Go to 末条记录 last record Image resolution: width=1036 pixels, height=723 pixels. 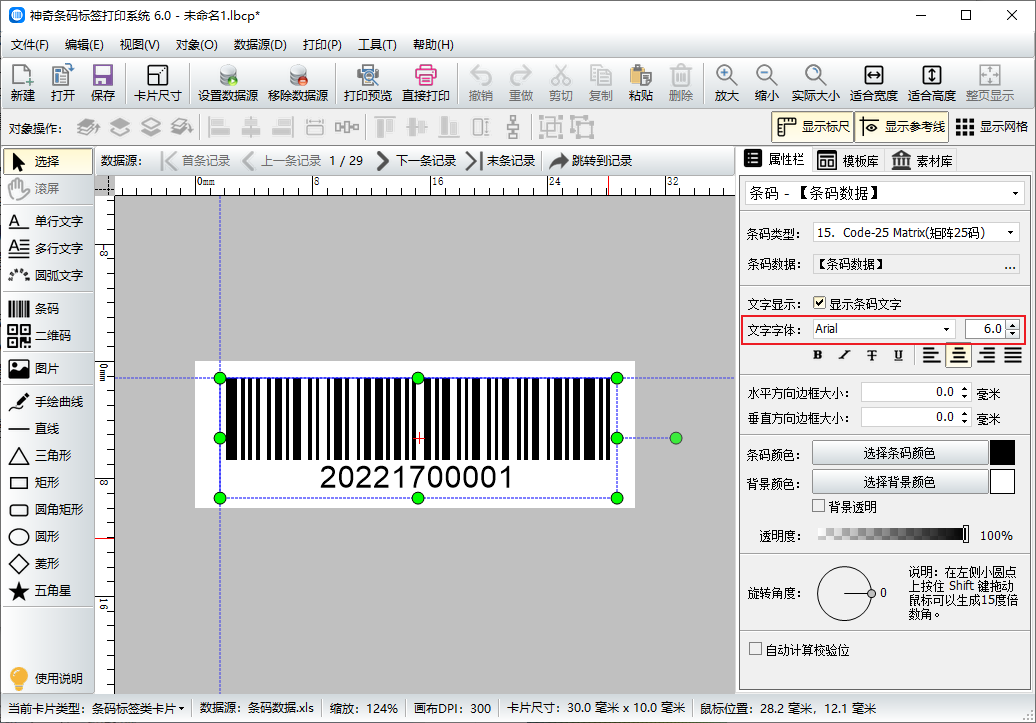click(500, 161)
